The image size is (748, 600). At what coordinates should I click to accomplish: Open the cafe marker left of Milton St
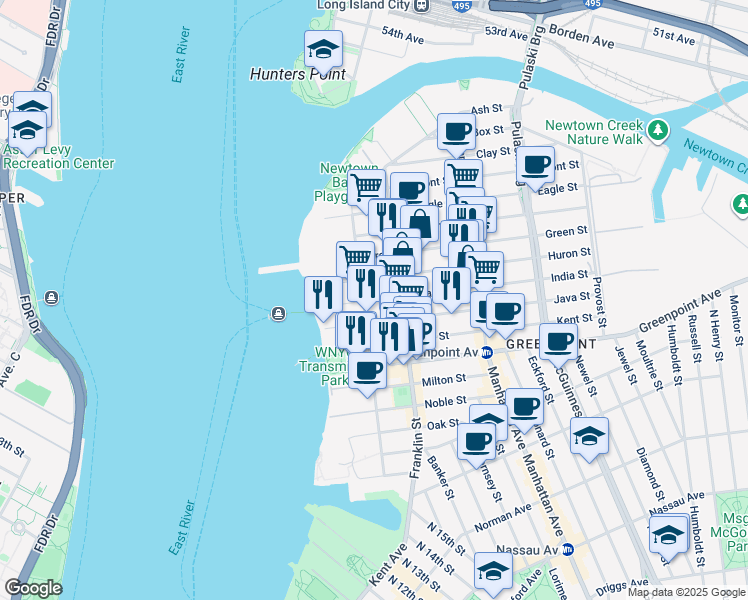pyautogui.click(x=368, y=369)
